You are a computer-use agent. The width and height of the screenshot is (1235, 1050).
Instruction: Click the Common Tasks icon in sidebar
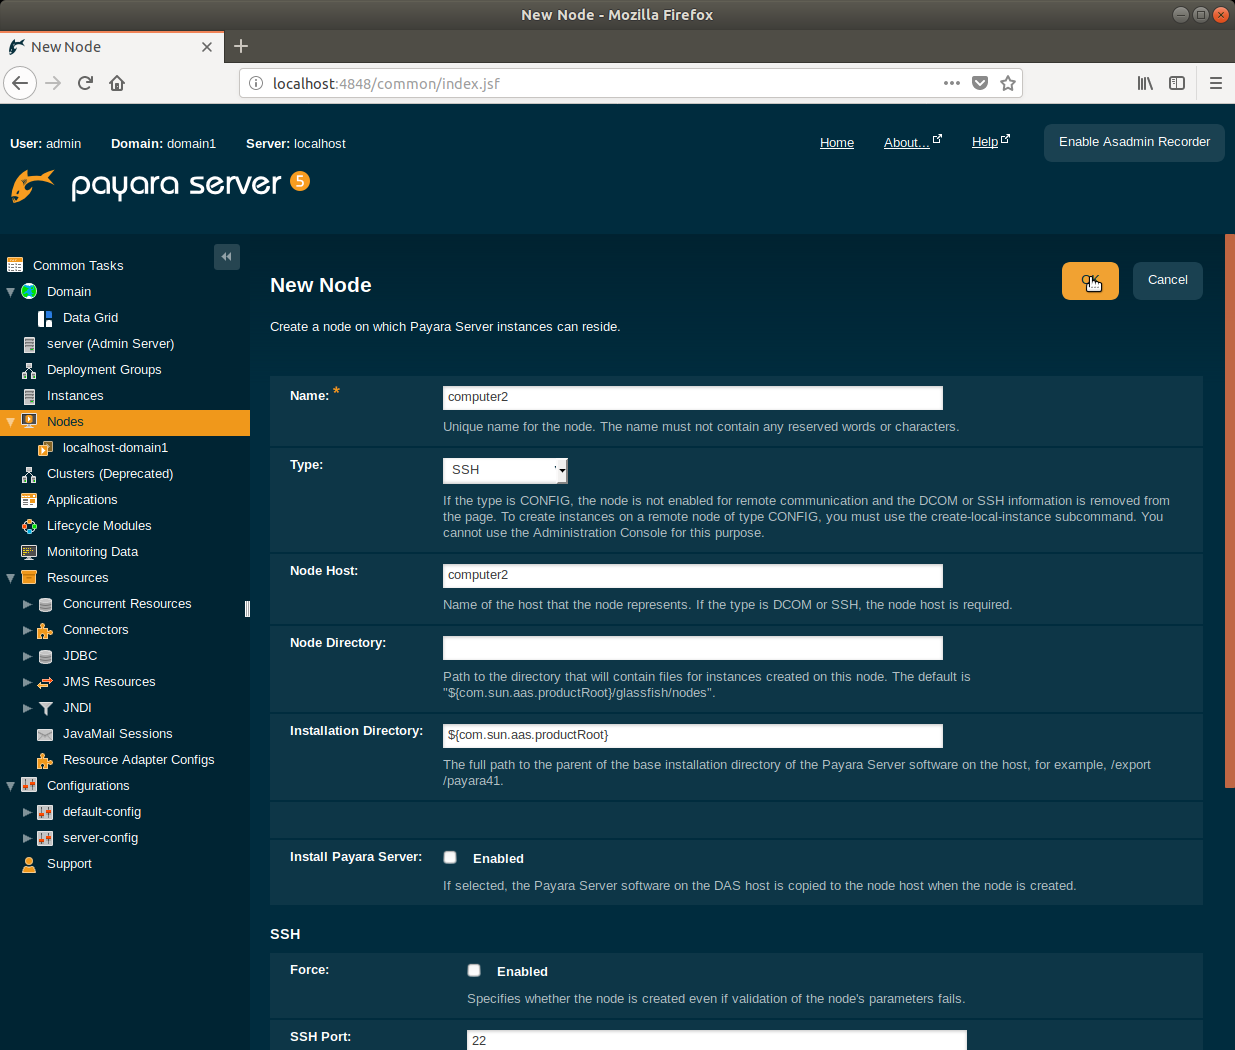coord(15,265)
